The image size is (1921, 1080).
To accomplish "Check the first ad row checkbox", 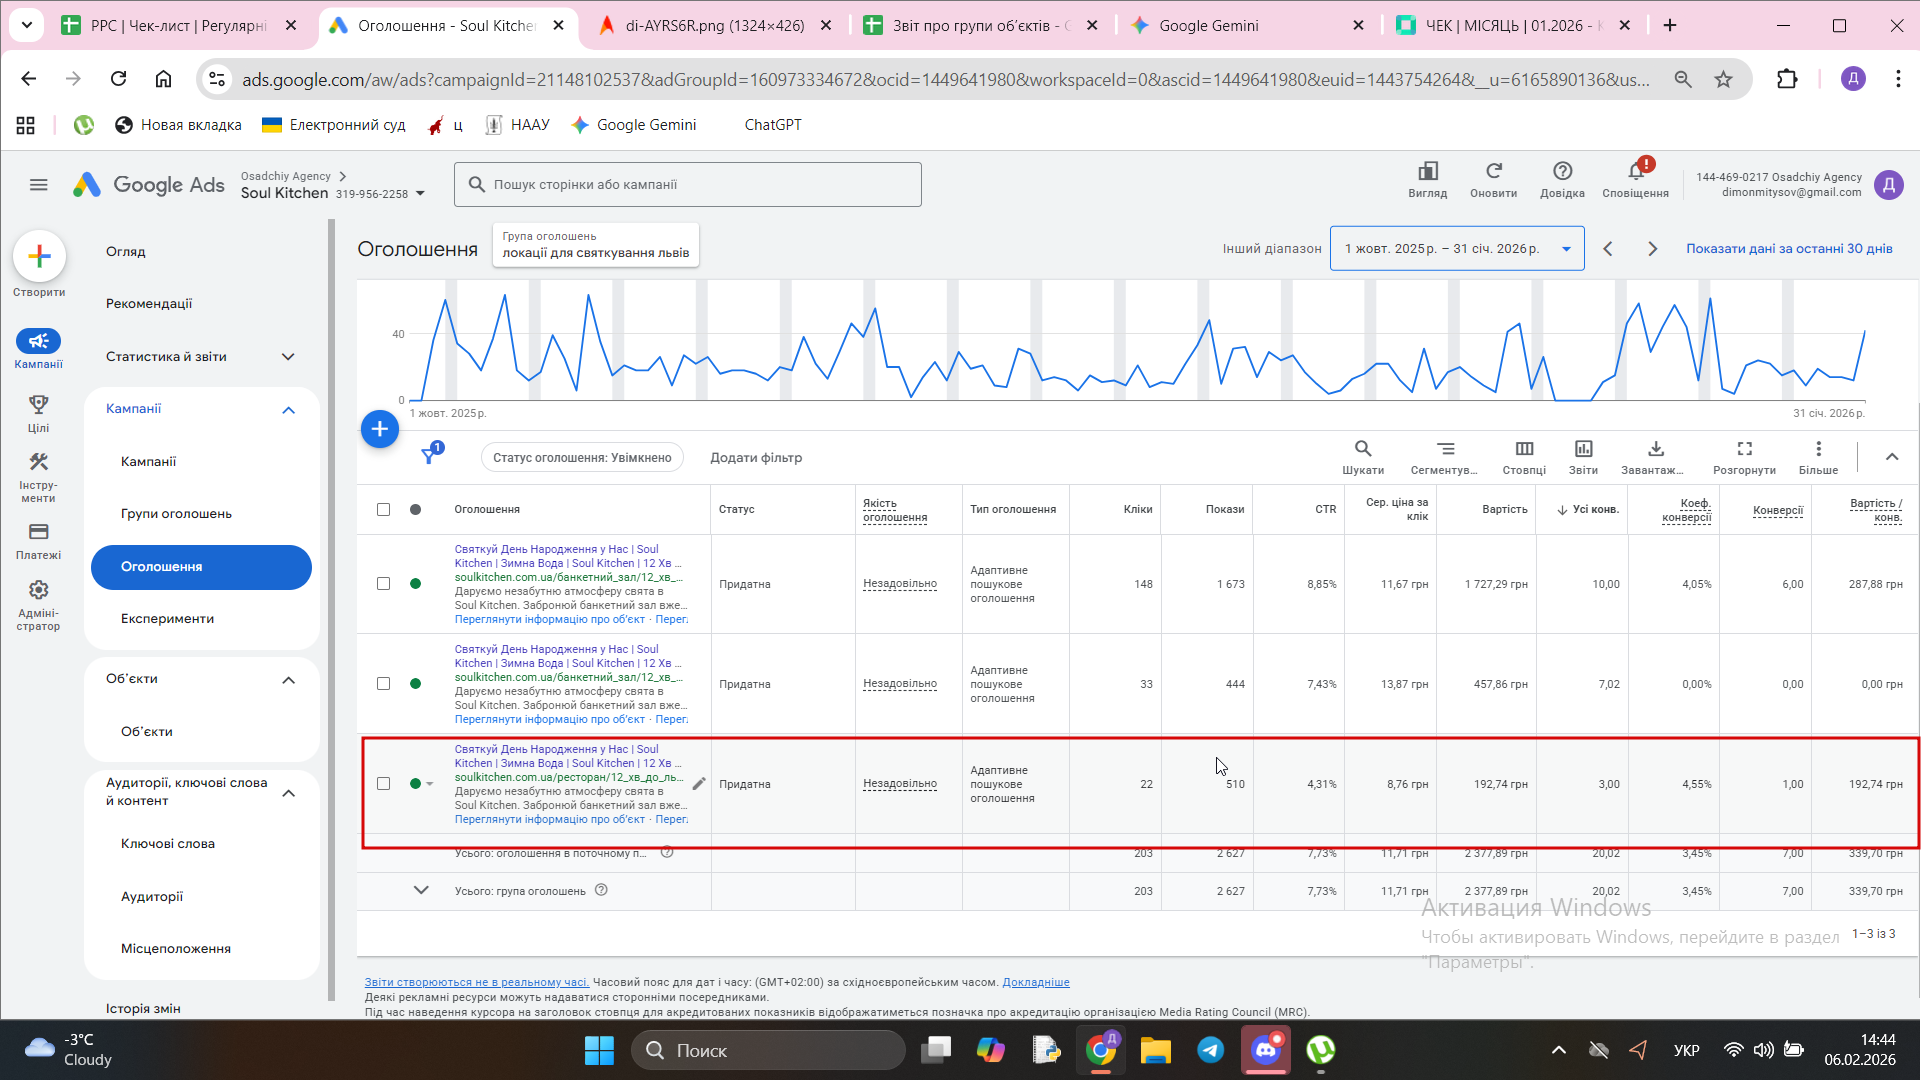I will coord(383,584).
